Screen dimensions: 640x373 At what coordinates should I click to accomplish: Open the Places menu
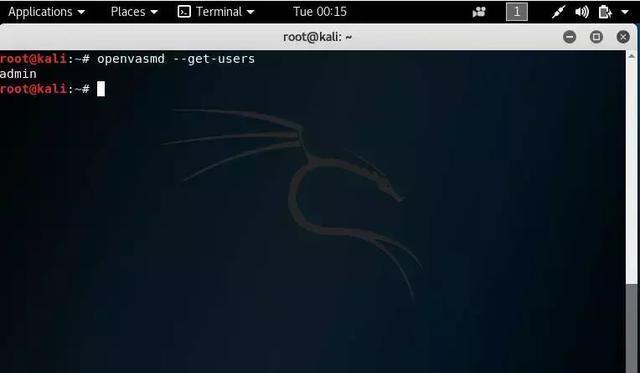[134, 11]
